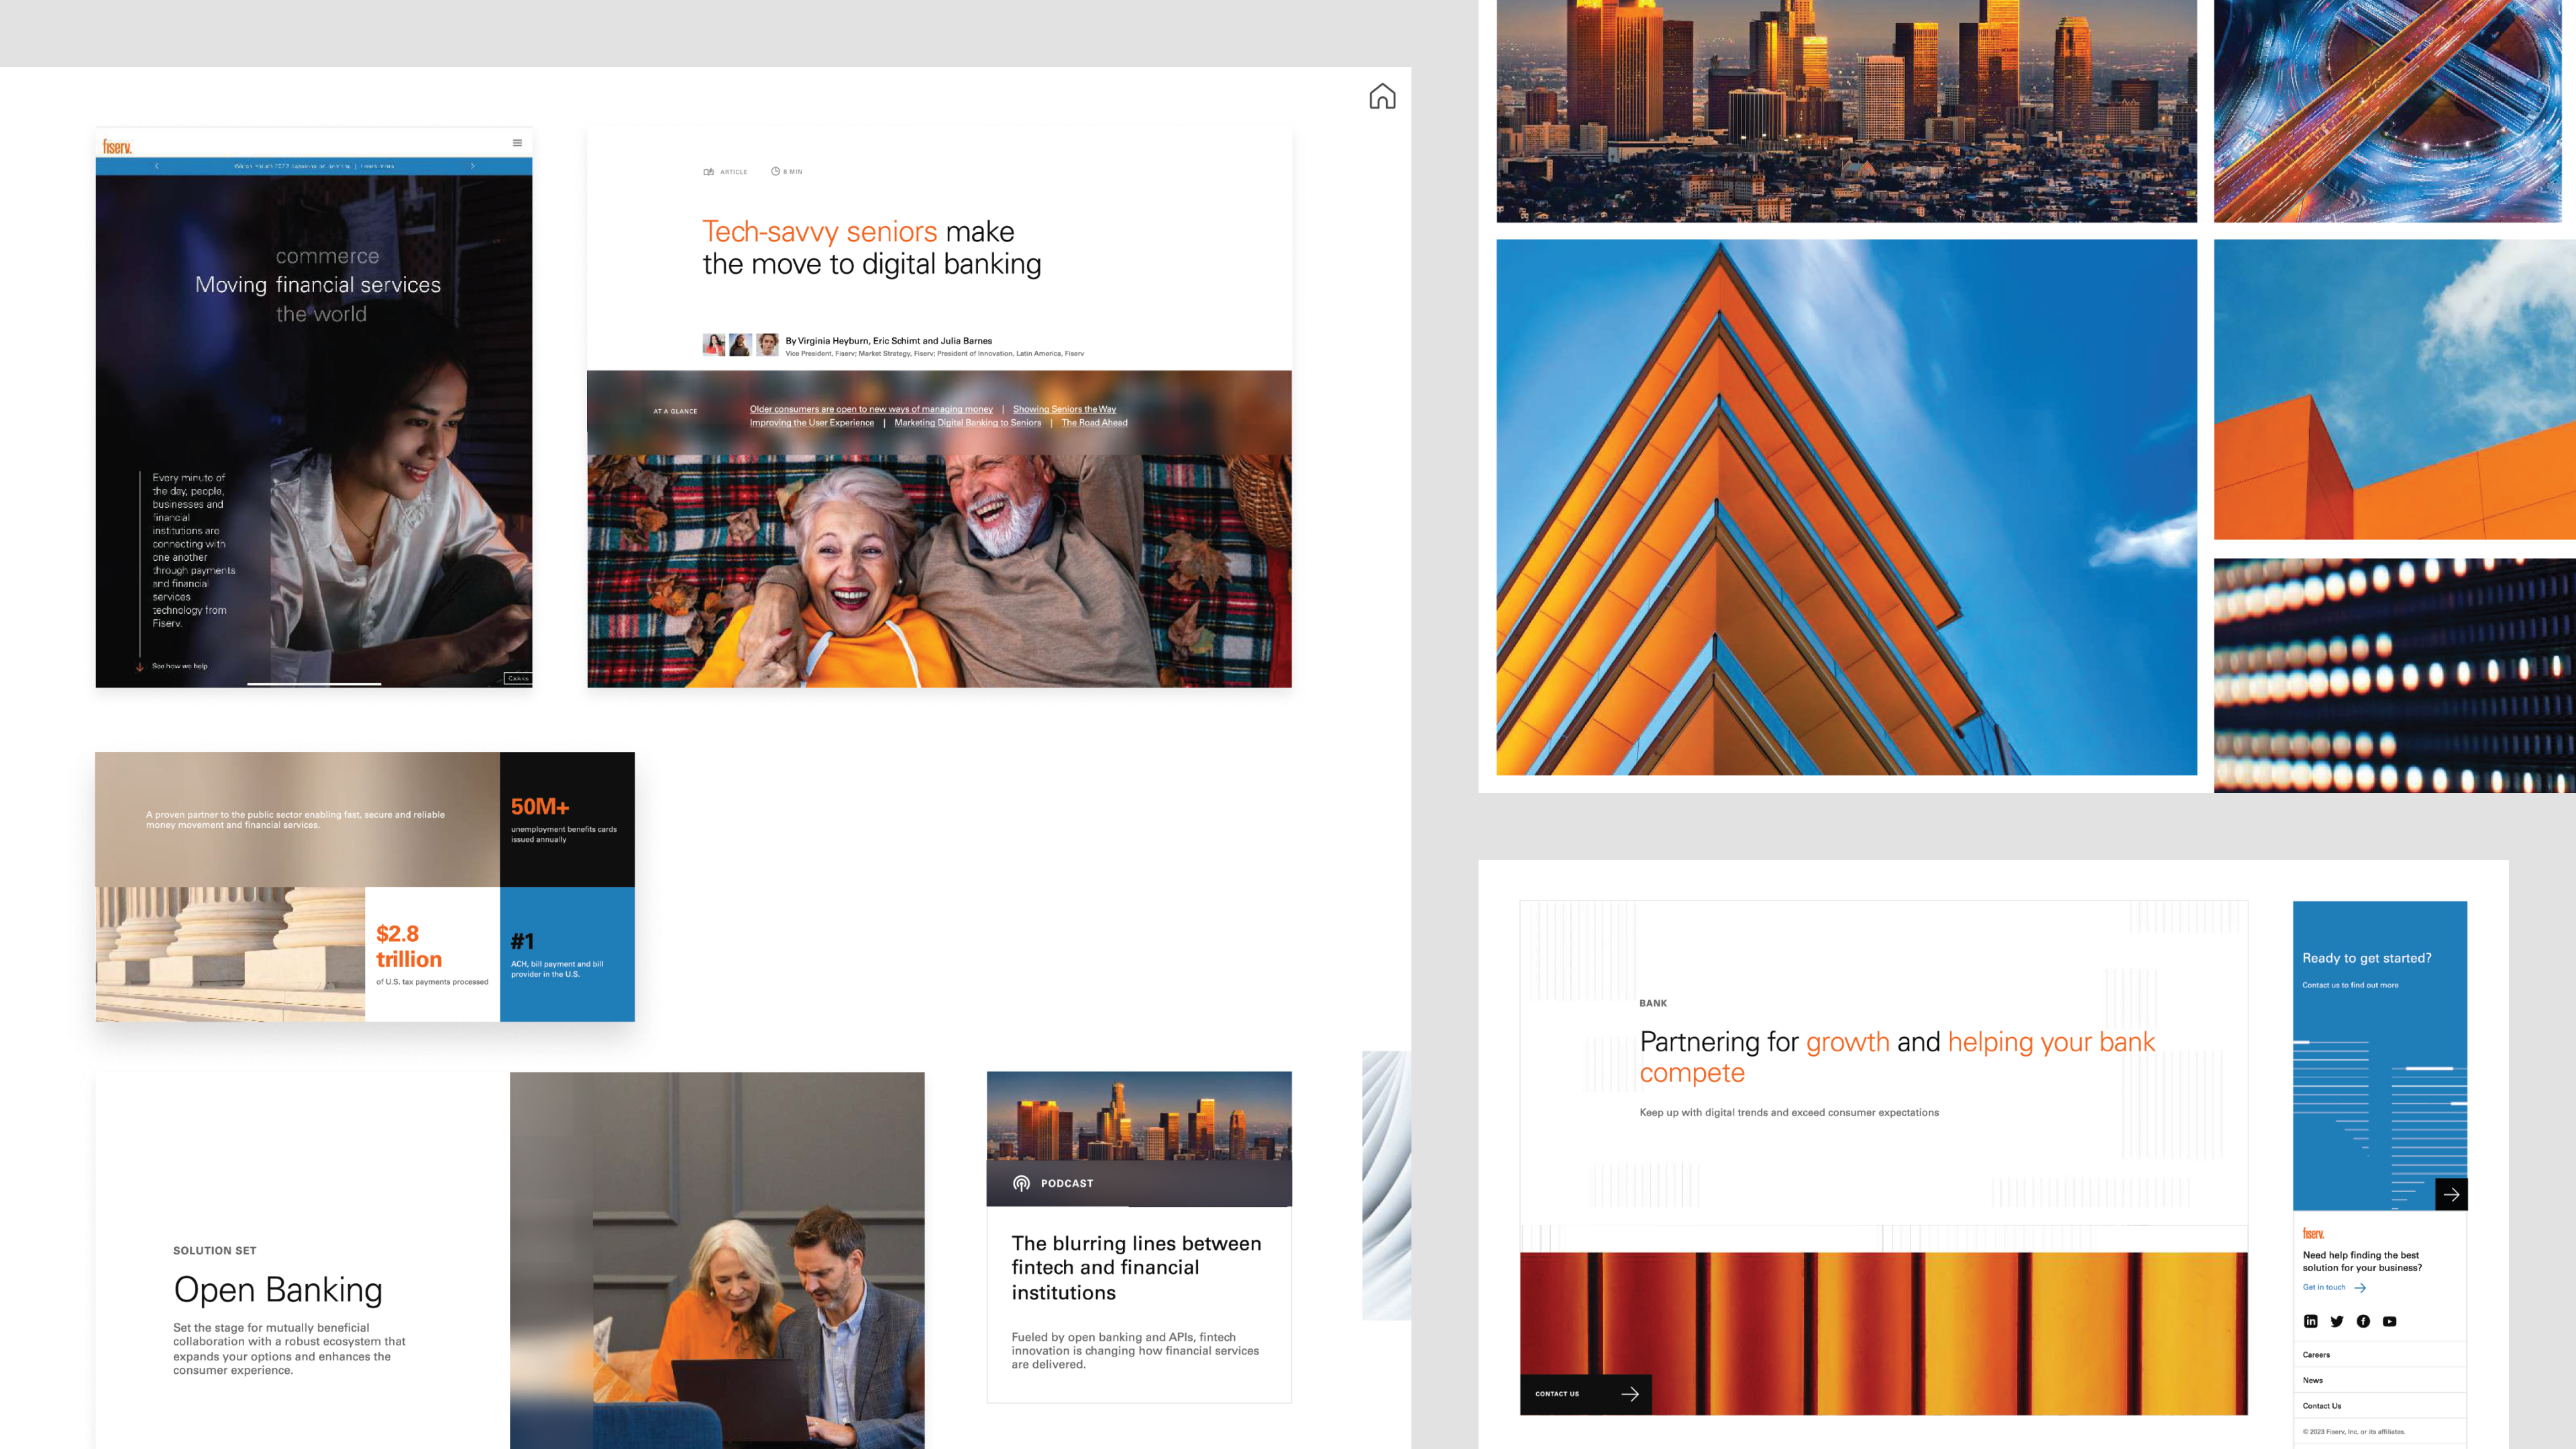Image resolution: width=2576 pixels, height=1449 pixels.
Task: Open the hamburger menu on Fiserv mobile mockup
Action: 517,143
